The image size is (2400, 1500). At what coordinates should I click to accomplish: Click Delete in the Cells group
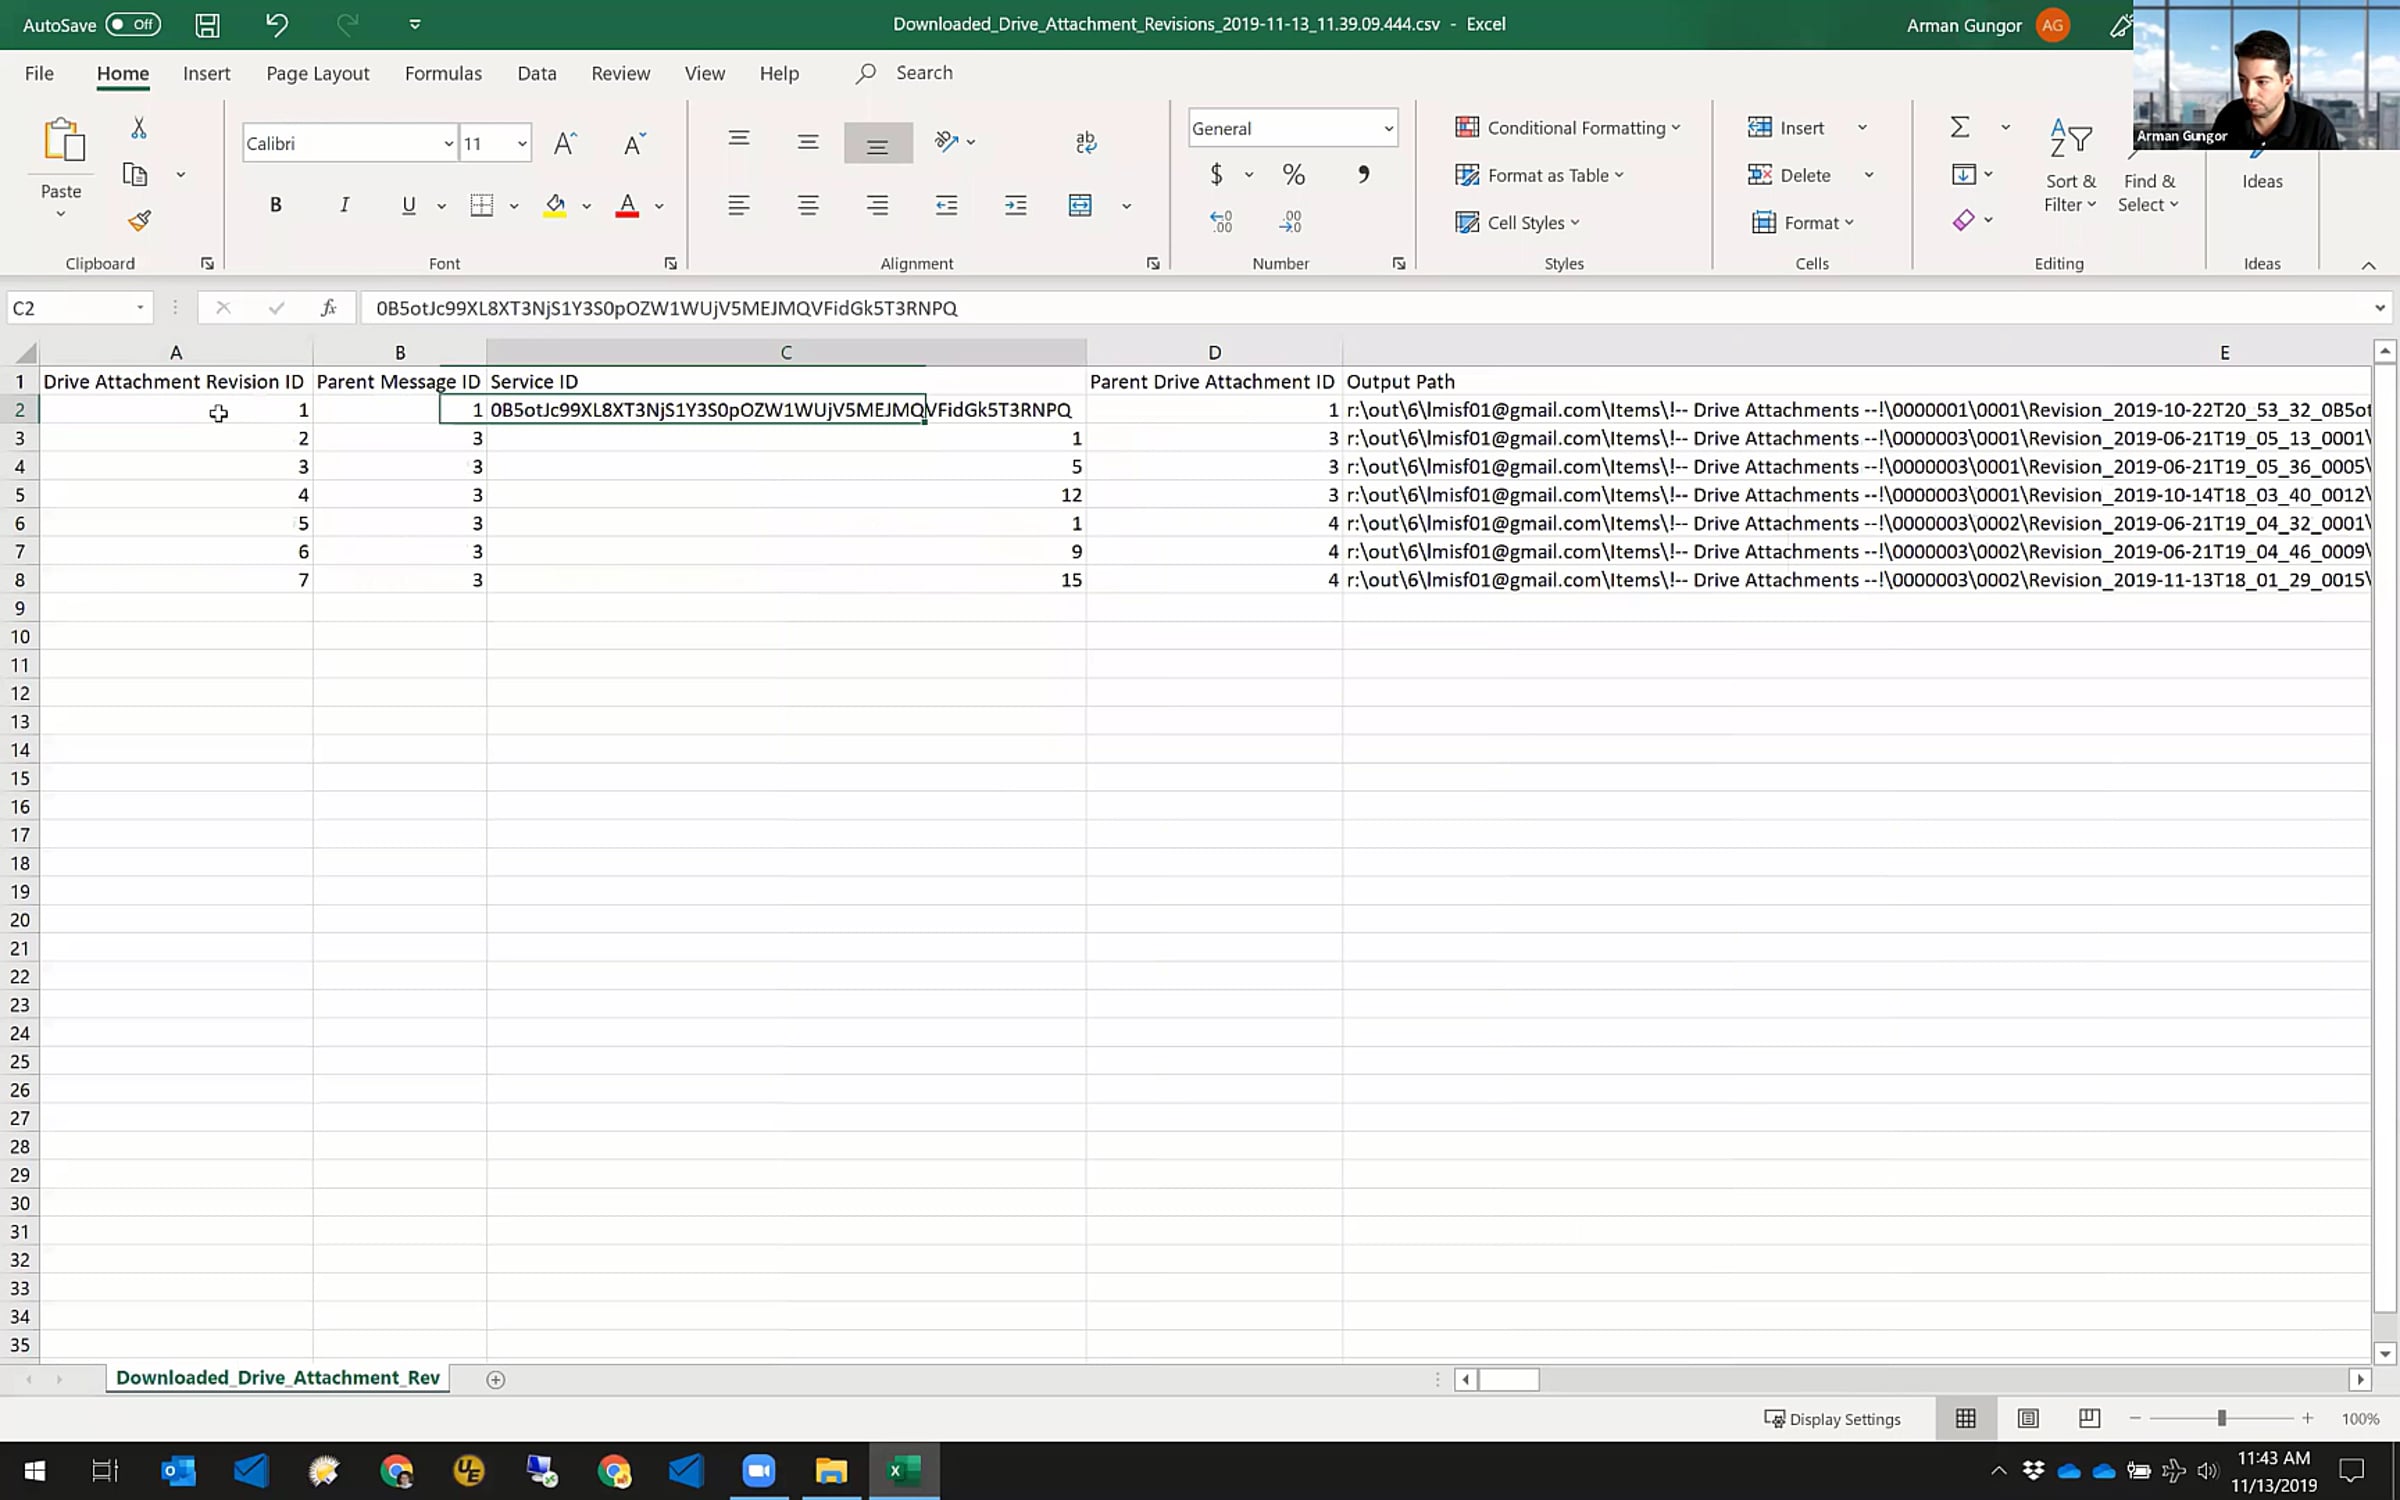(1789, 176)
